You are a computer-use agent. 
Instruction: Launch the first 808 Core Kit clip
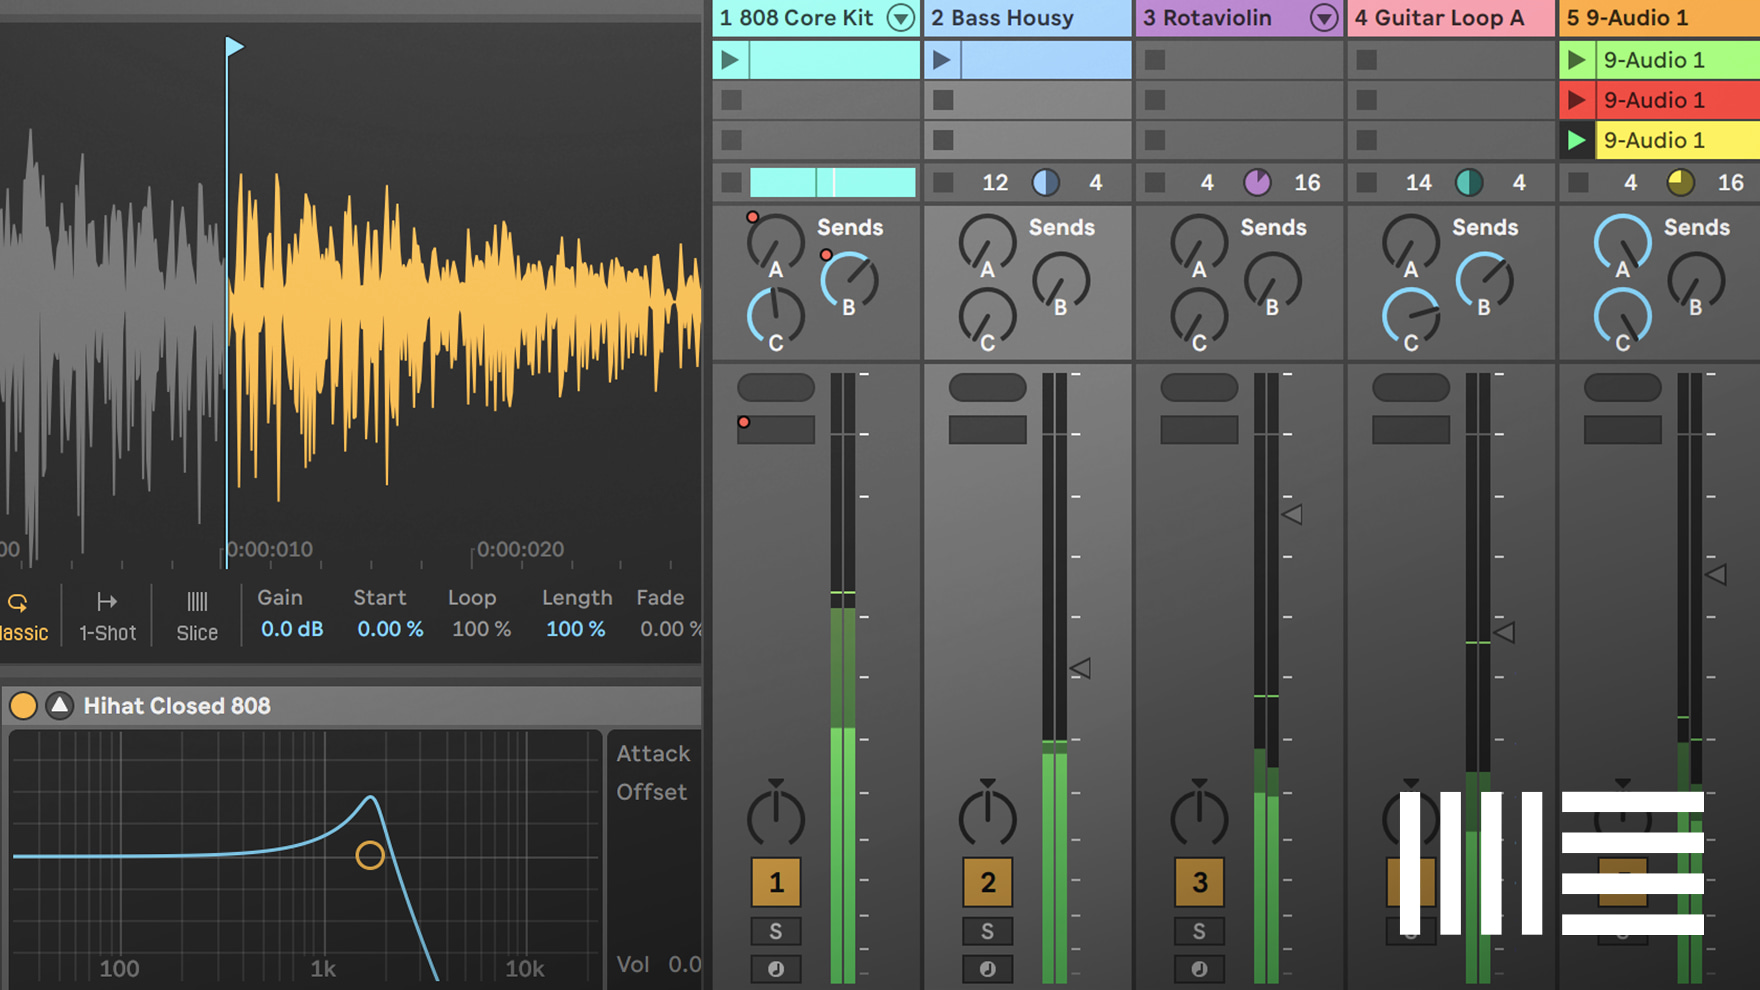click(x=731, y=60)
